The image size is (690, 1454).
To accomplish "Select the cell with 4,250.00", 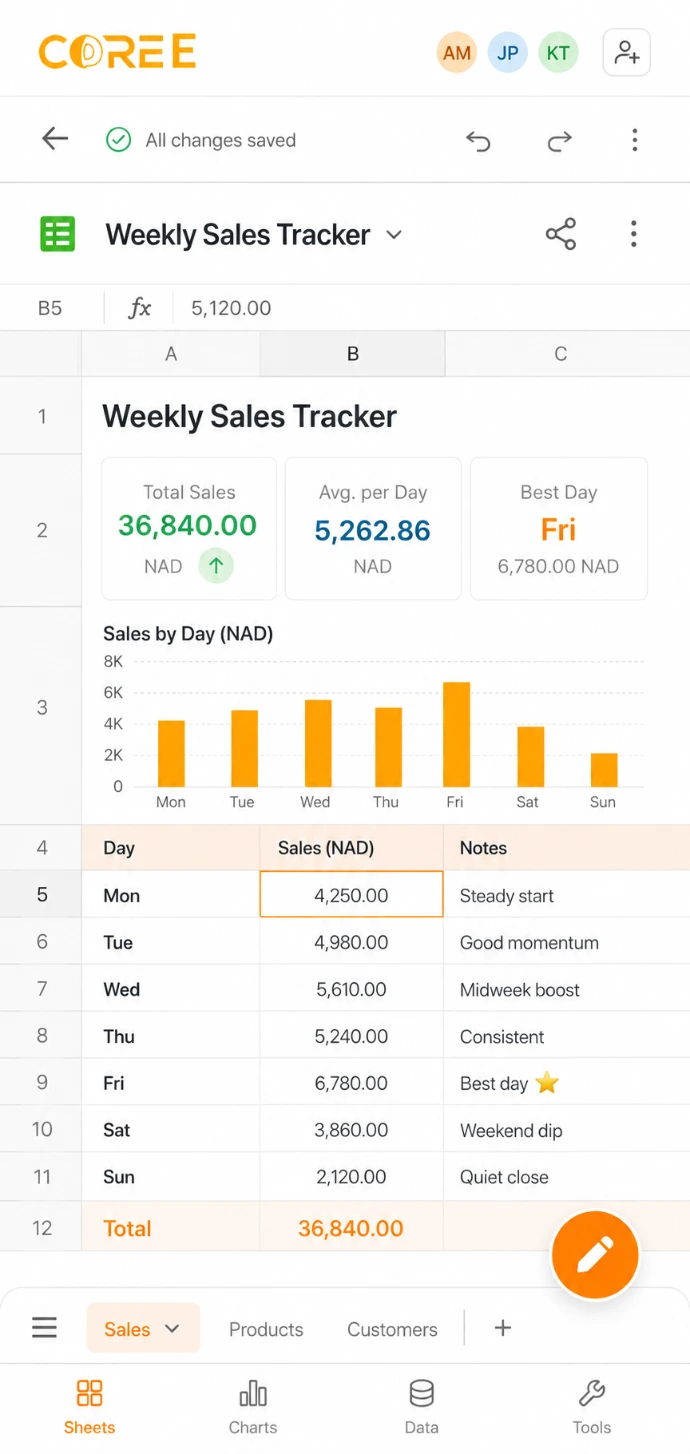I will click(x=351, y=894).
